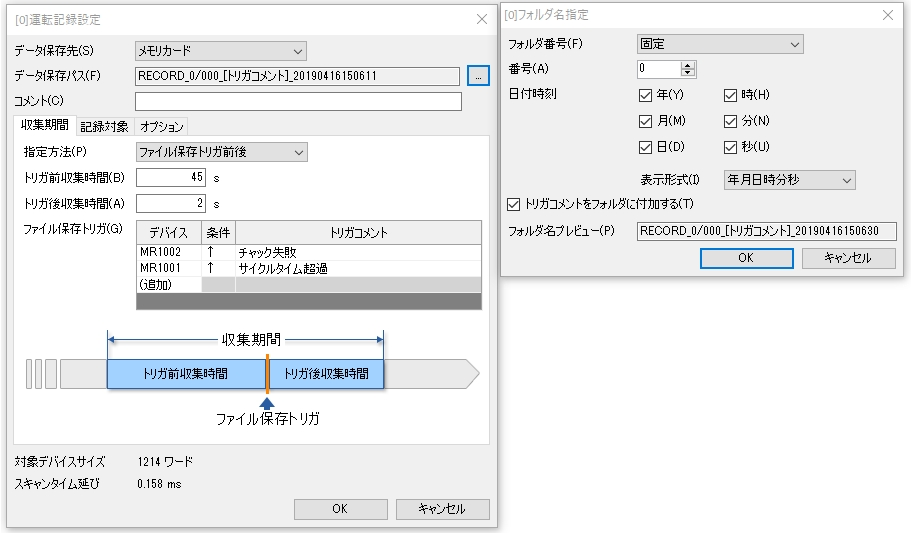Click the browse (...) button for save path
The width and height of the screenshot is (911, 533).
pos(478,76)
